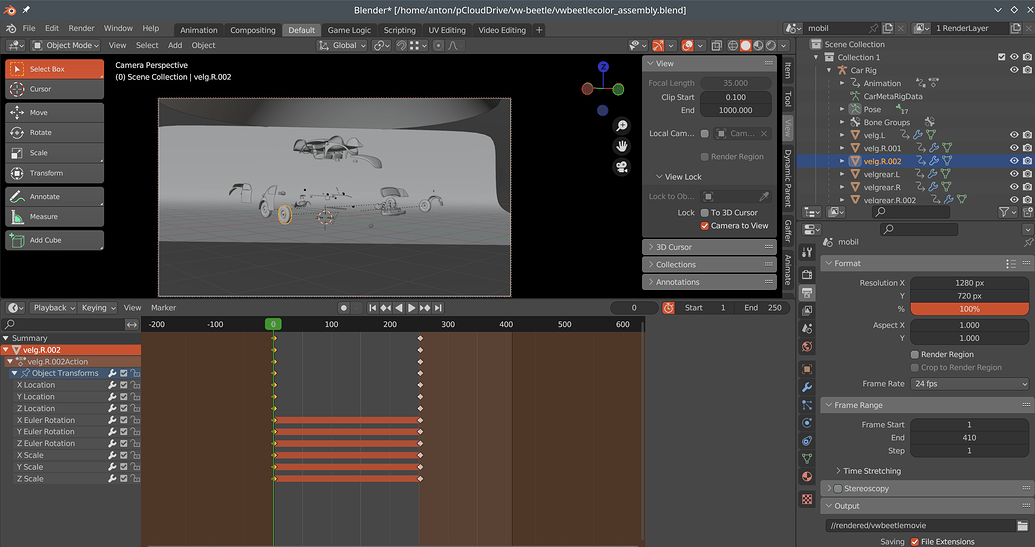Select the Transform tool
The height and width of the screenshot is (547, 1035).
[x=54, y=173]
